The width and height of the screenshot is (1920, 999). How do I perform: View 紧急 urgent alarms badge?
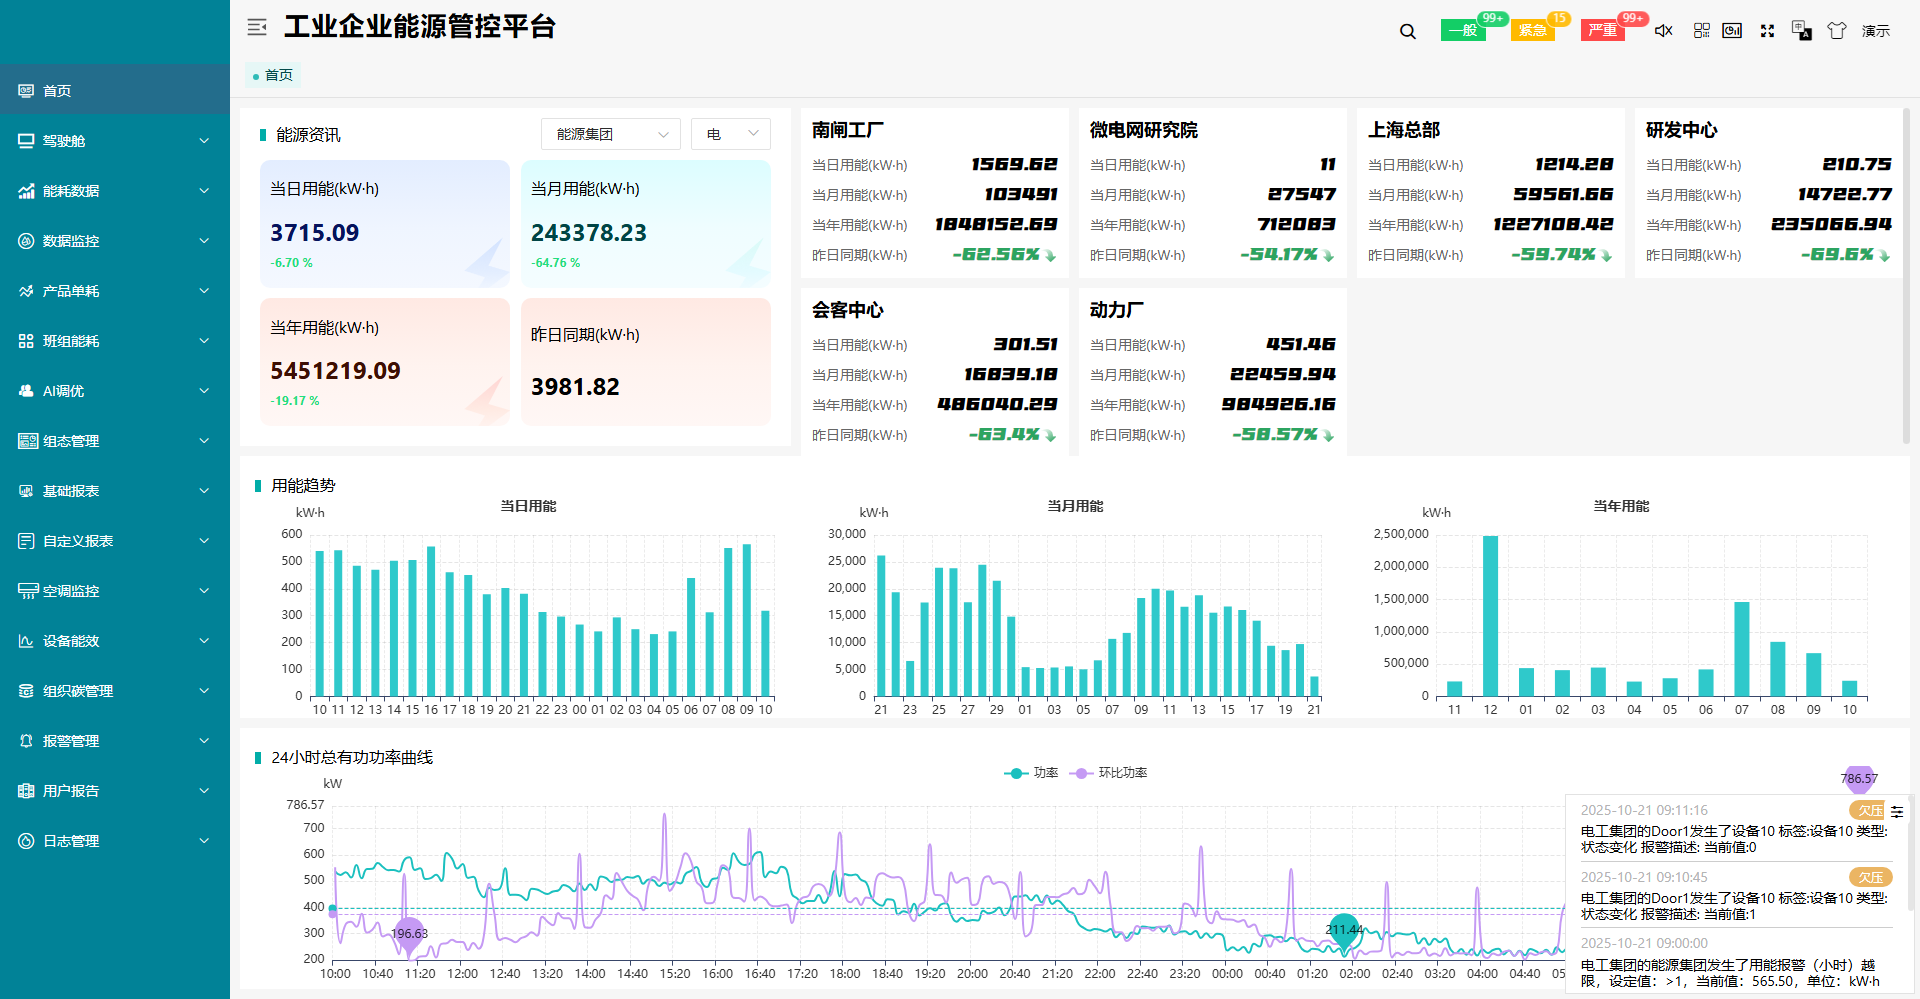[1533, 30]
